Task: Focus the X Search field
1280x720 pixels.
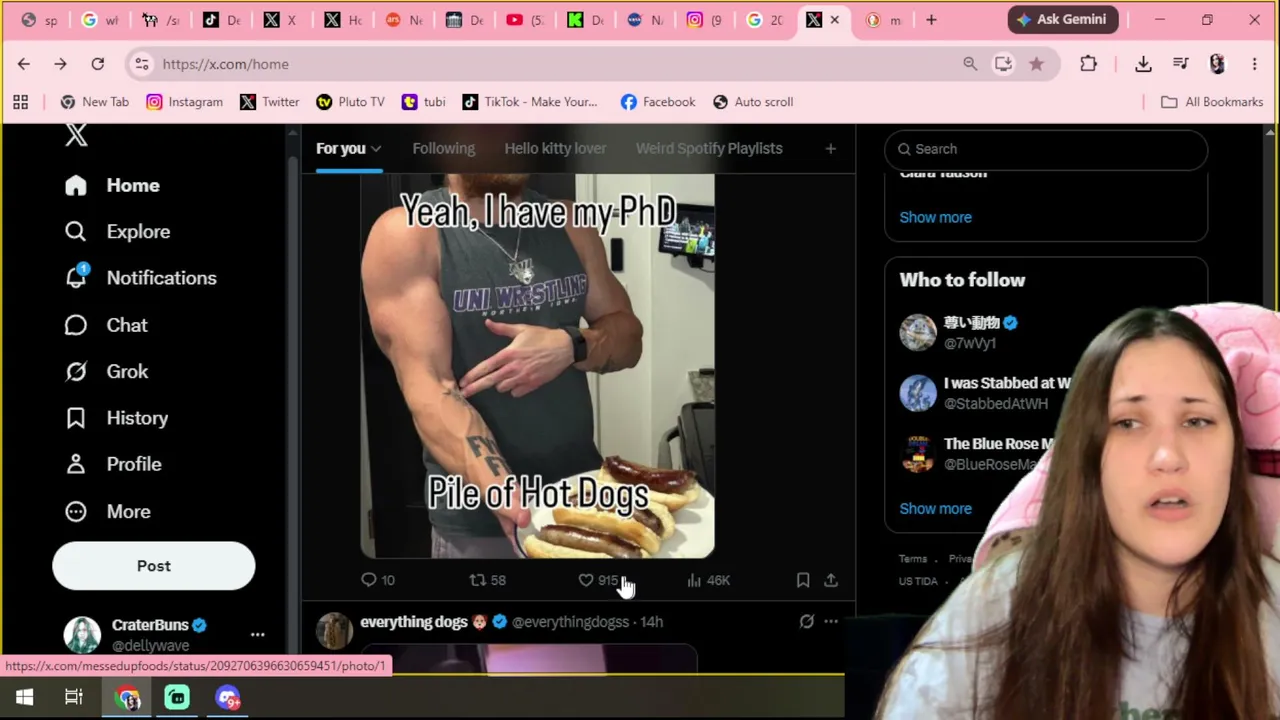Action: coord(1046,149)
